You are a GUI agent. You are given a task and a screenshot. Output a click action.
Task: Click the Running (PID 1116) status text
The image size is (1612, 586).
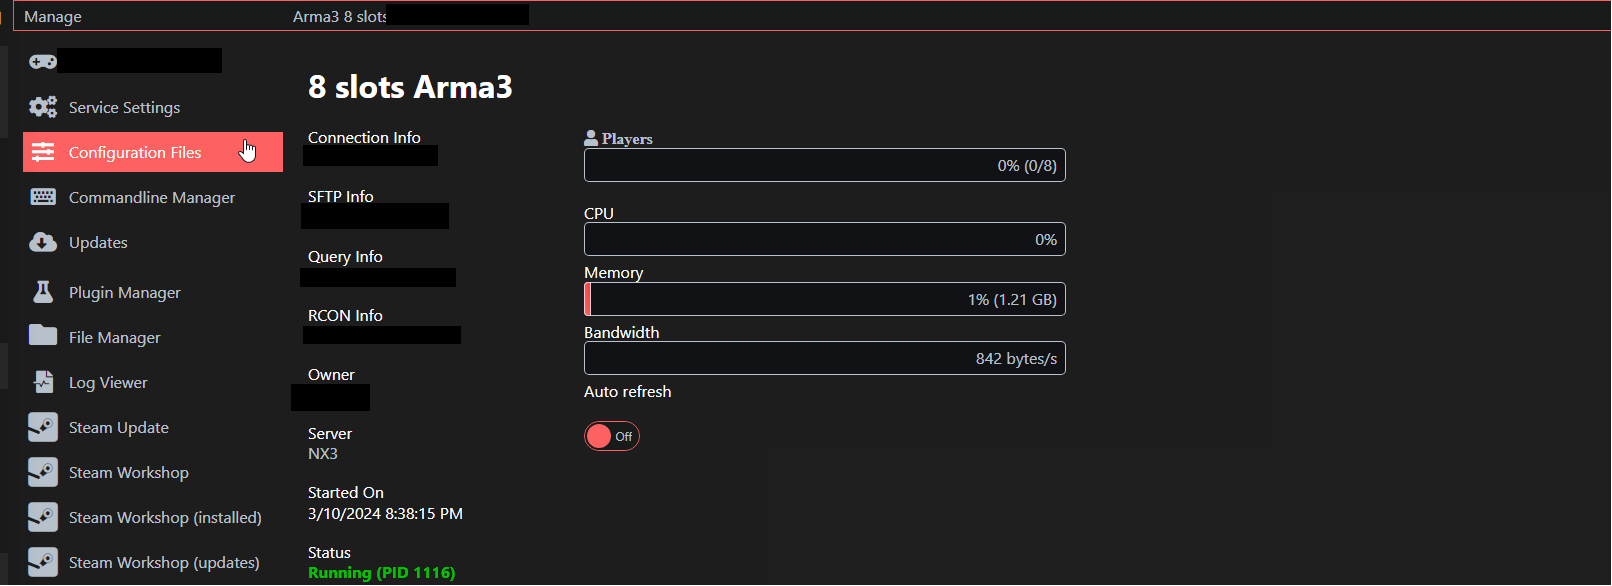[x=381, y=573]
